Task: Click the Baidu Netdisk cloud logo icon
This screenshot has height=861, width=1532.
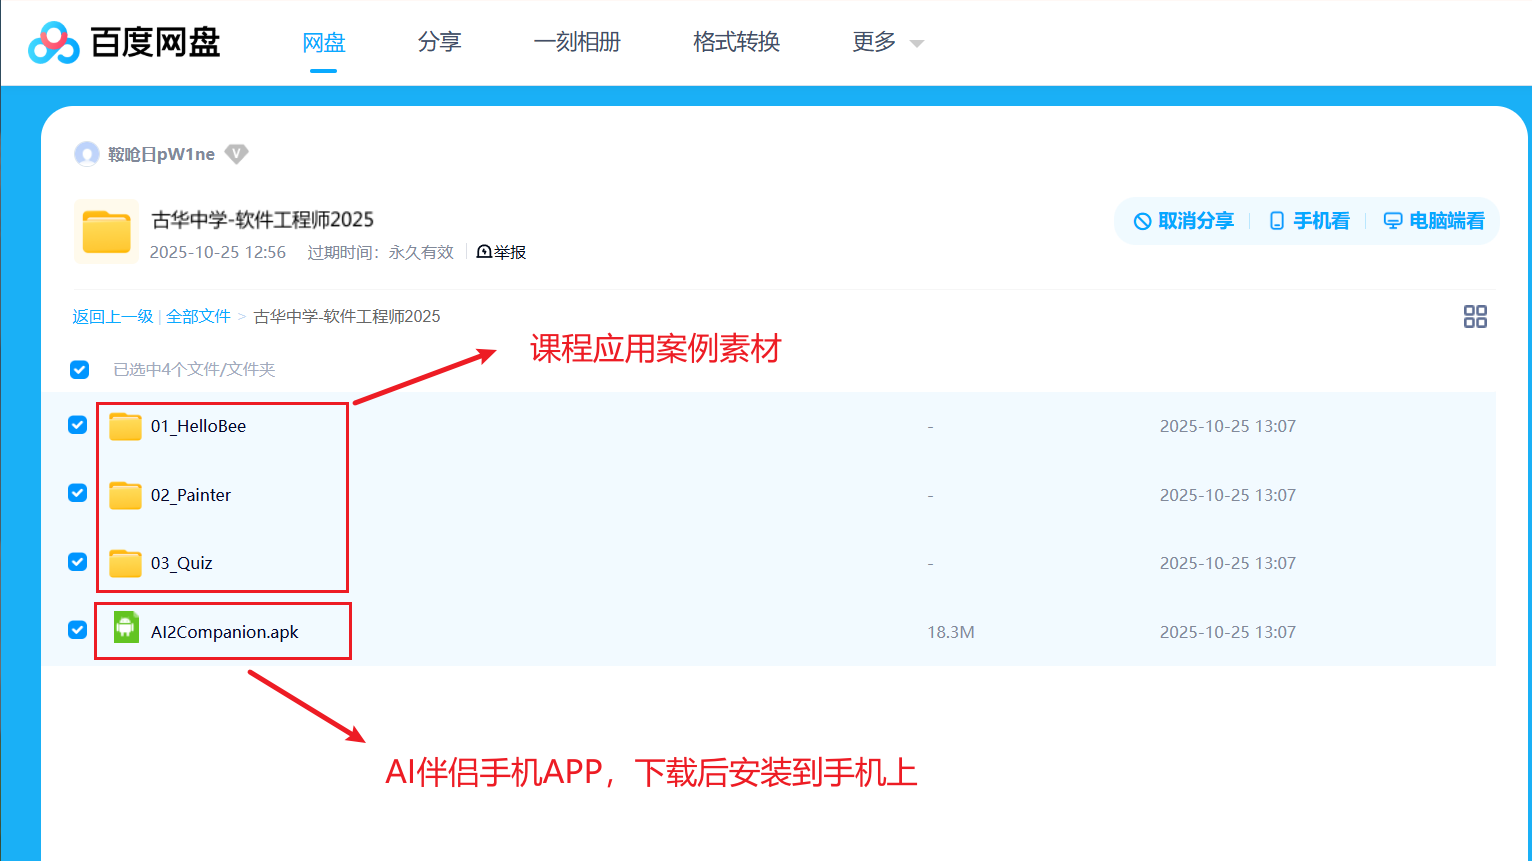Action: (54, 43)
